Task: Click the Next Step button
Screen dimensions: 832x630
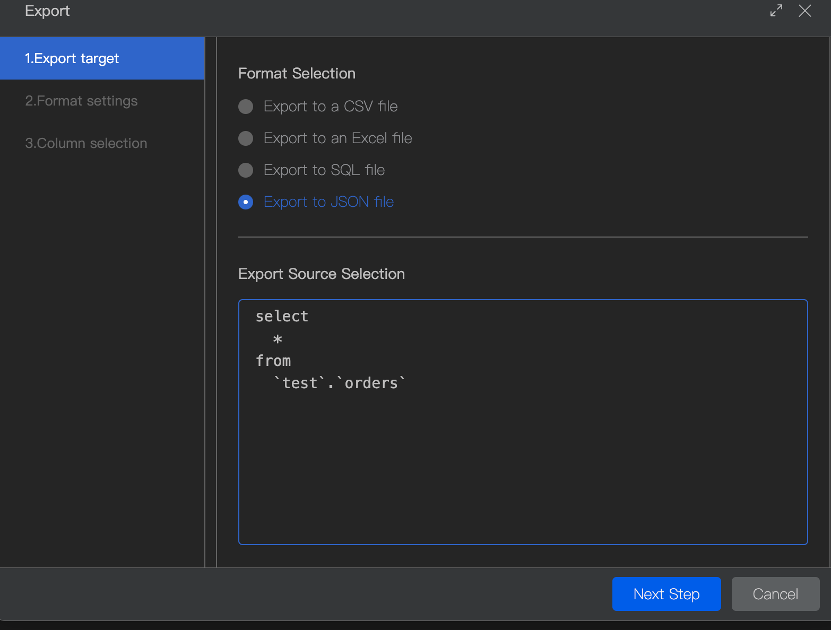Action: tap(666, 594)
